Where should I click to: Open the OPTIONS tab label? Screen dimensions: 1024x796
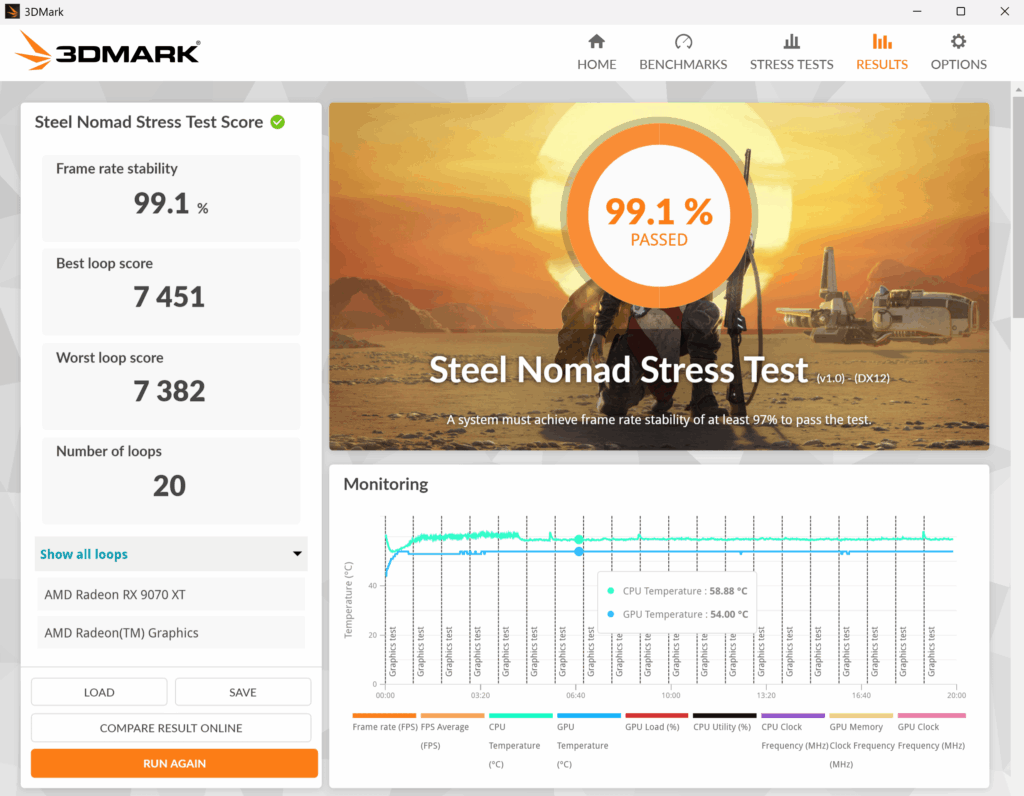click(958, 64)
